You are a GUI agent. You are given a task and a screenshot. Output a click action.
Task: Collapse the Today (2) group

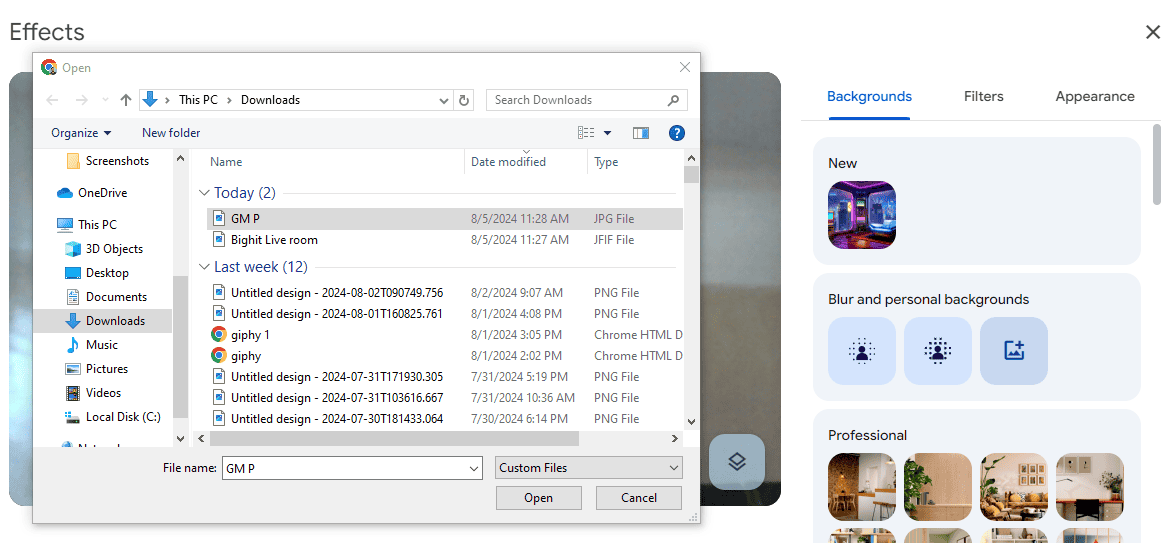204,192
